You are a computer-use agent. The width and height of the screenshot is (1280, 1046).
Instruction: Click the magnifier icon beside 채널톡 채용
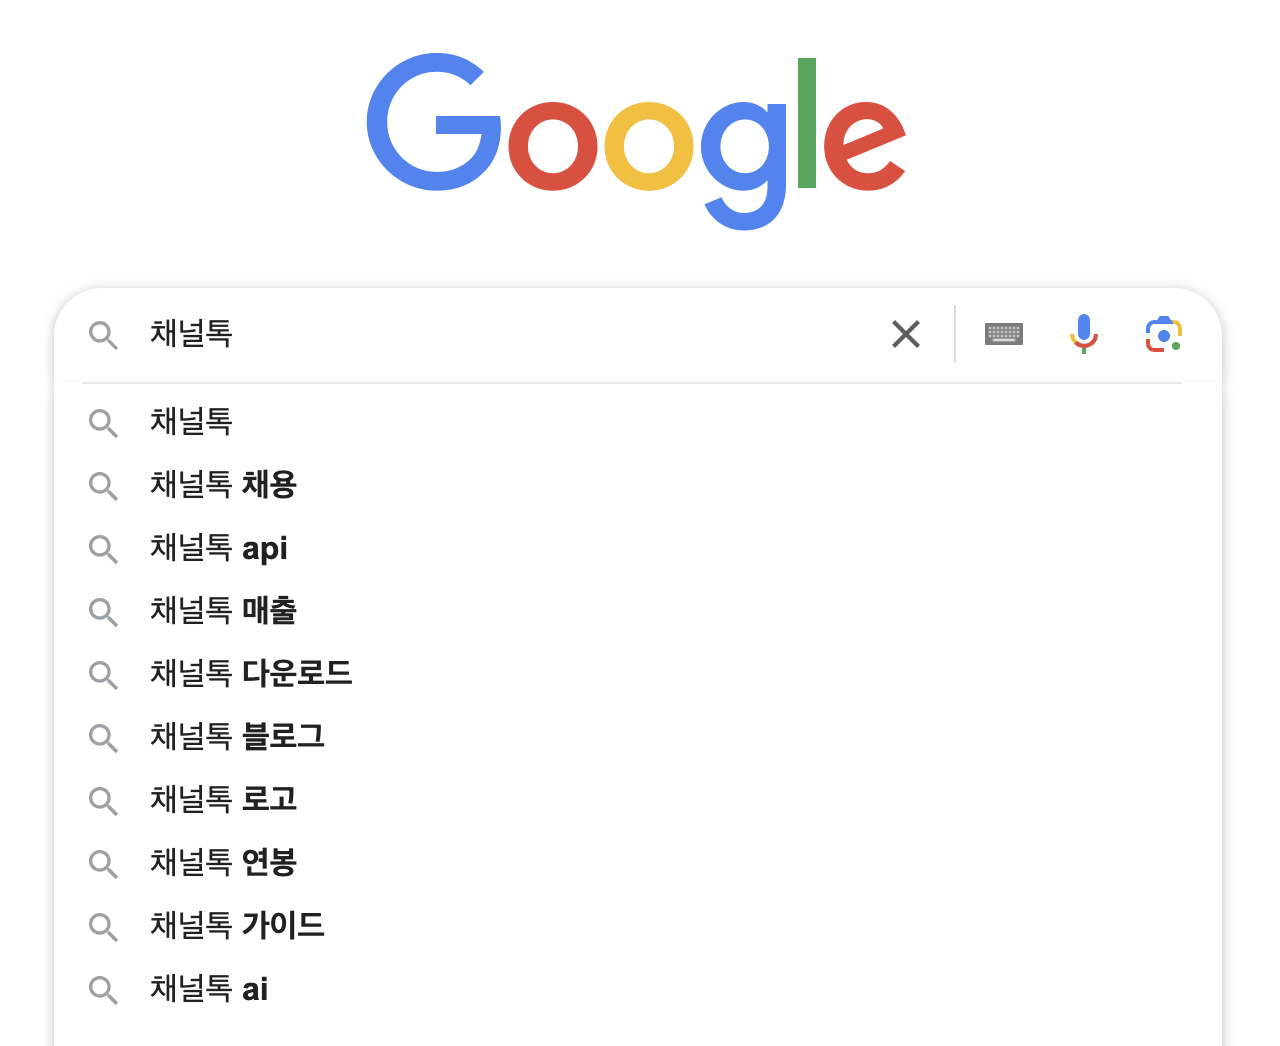pyautogui.click(x=103, y=486)
